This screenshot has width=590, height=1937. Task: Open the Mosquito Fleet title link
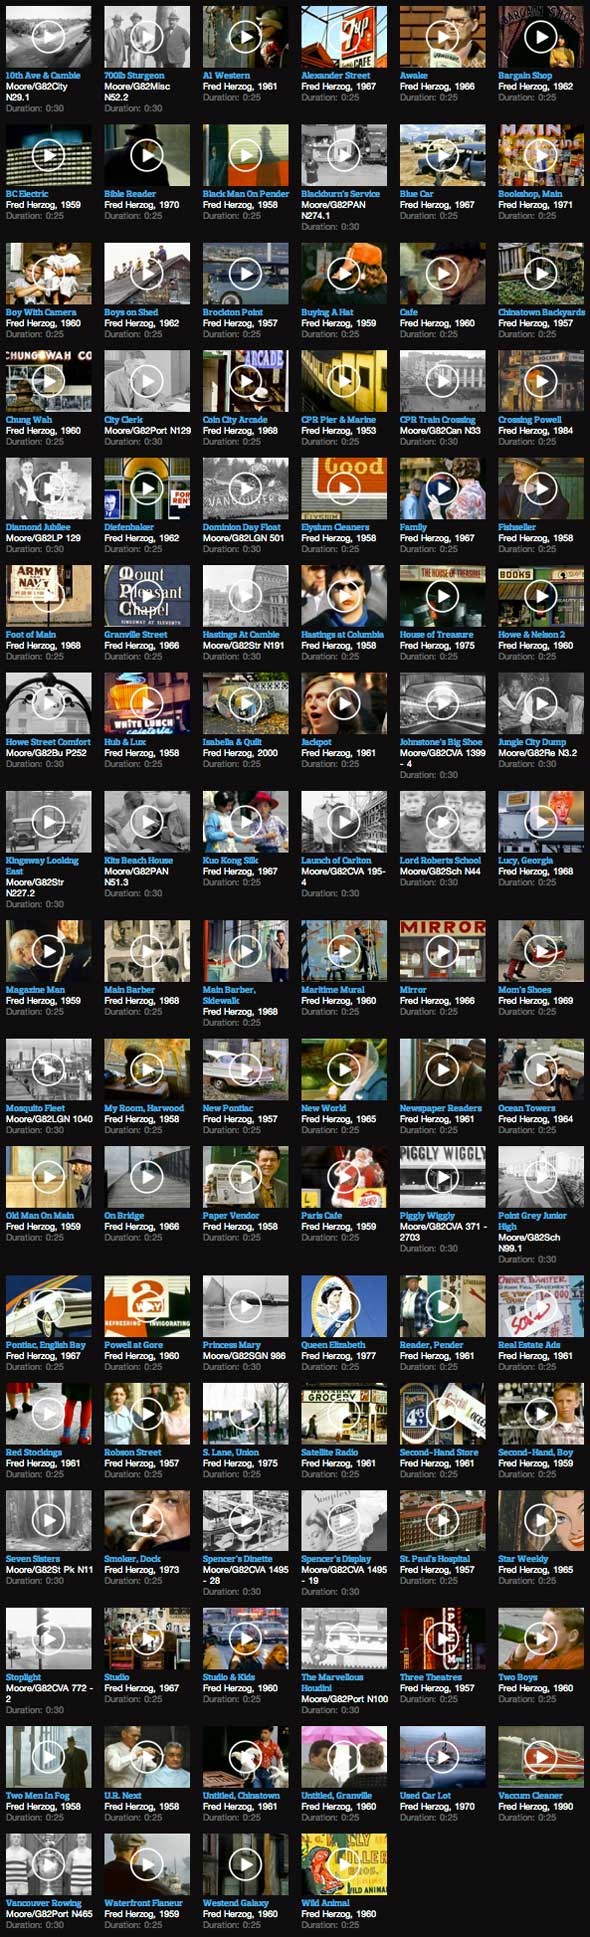click(x=35, y=1107)
